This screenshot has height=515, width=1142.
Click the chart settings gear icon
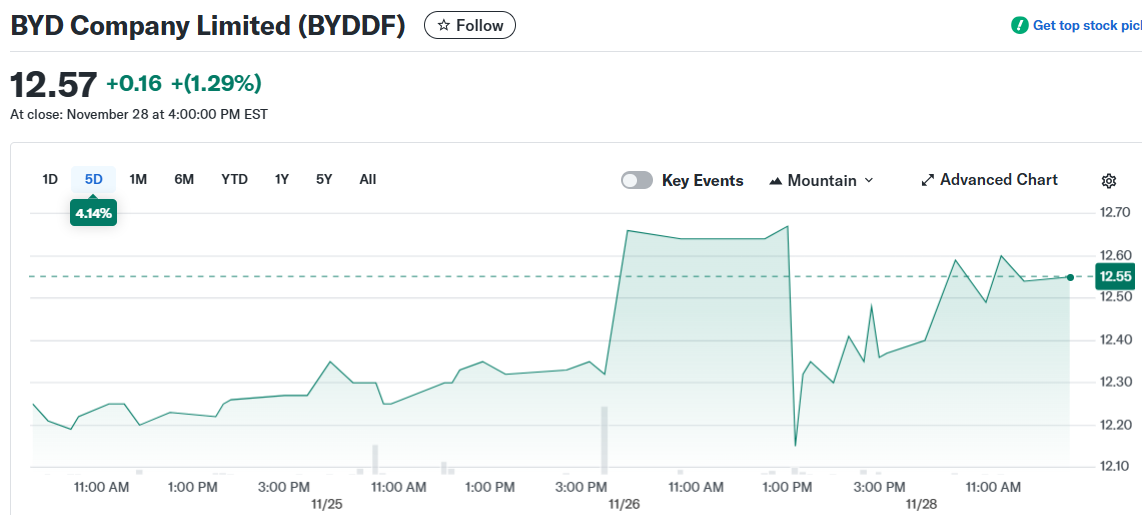(x=1108, y=181)
